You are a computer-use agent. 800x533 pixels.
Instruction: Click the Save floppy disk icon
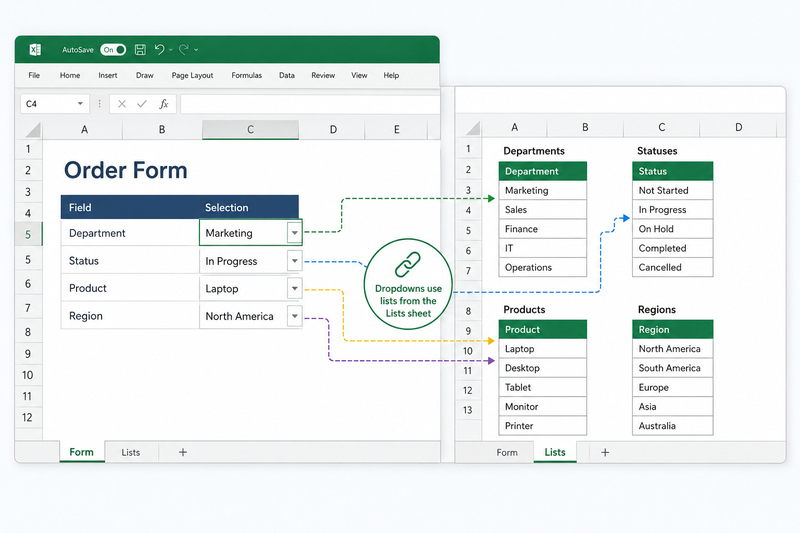point(140,49)
